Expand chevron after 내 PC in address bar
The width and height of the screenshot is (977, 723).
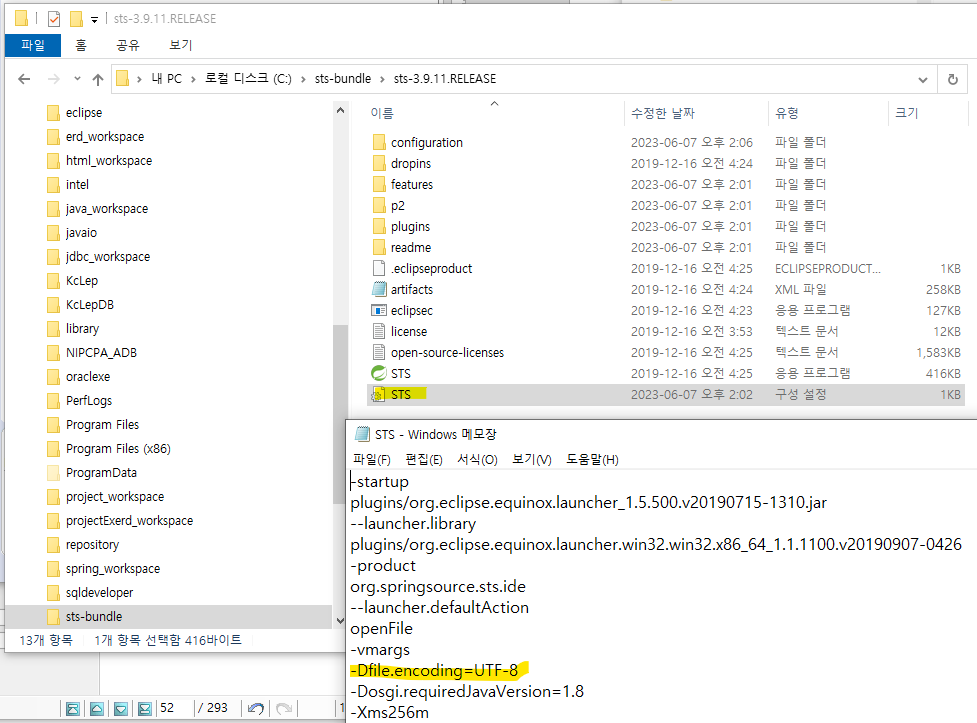pos(193,79)
